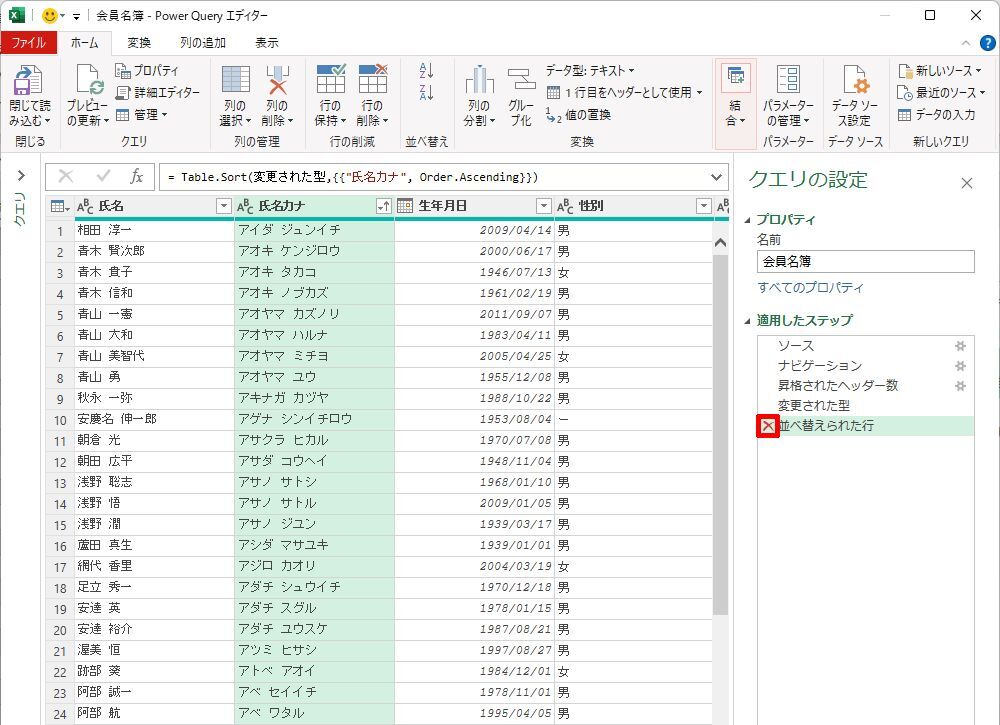Click the すべてのプロパティ link
The image size is (1000, 725).
pos(810,288)
